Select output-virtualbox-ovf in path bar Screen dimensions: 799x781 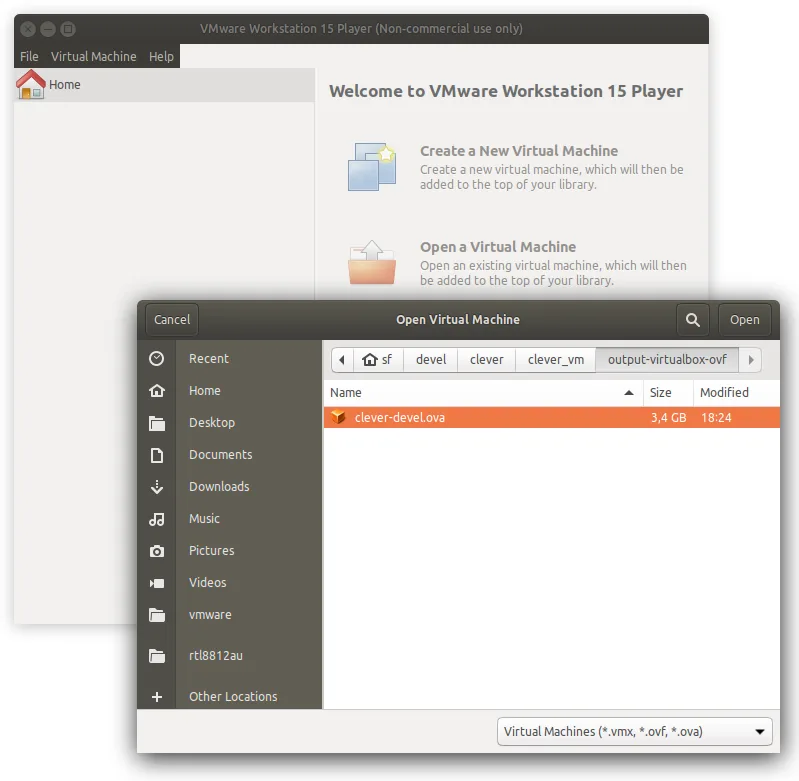(x=667, y=360)
